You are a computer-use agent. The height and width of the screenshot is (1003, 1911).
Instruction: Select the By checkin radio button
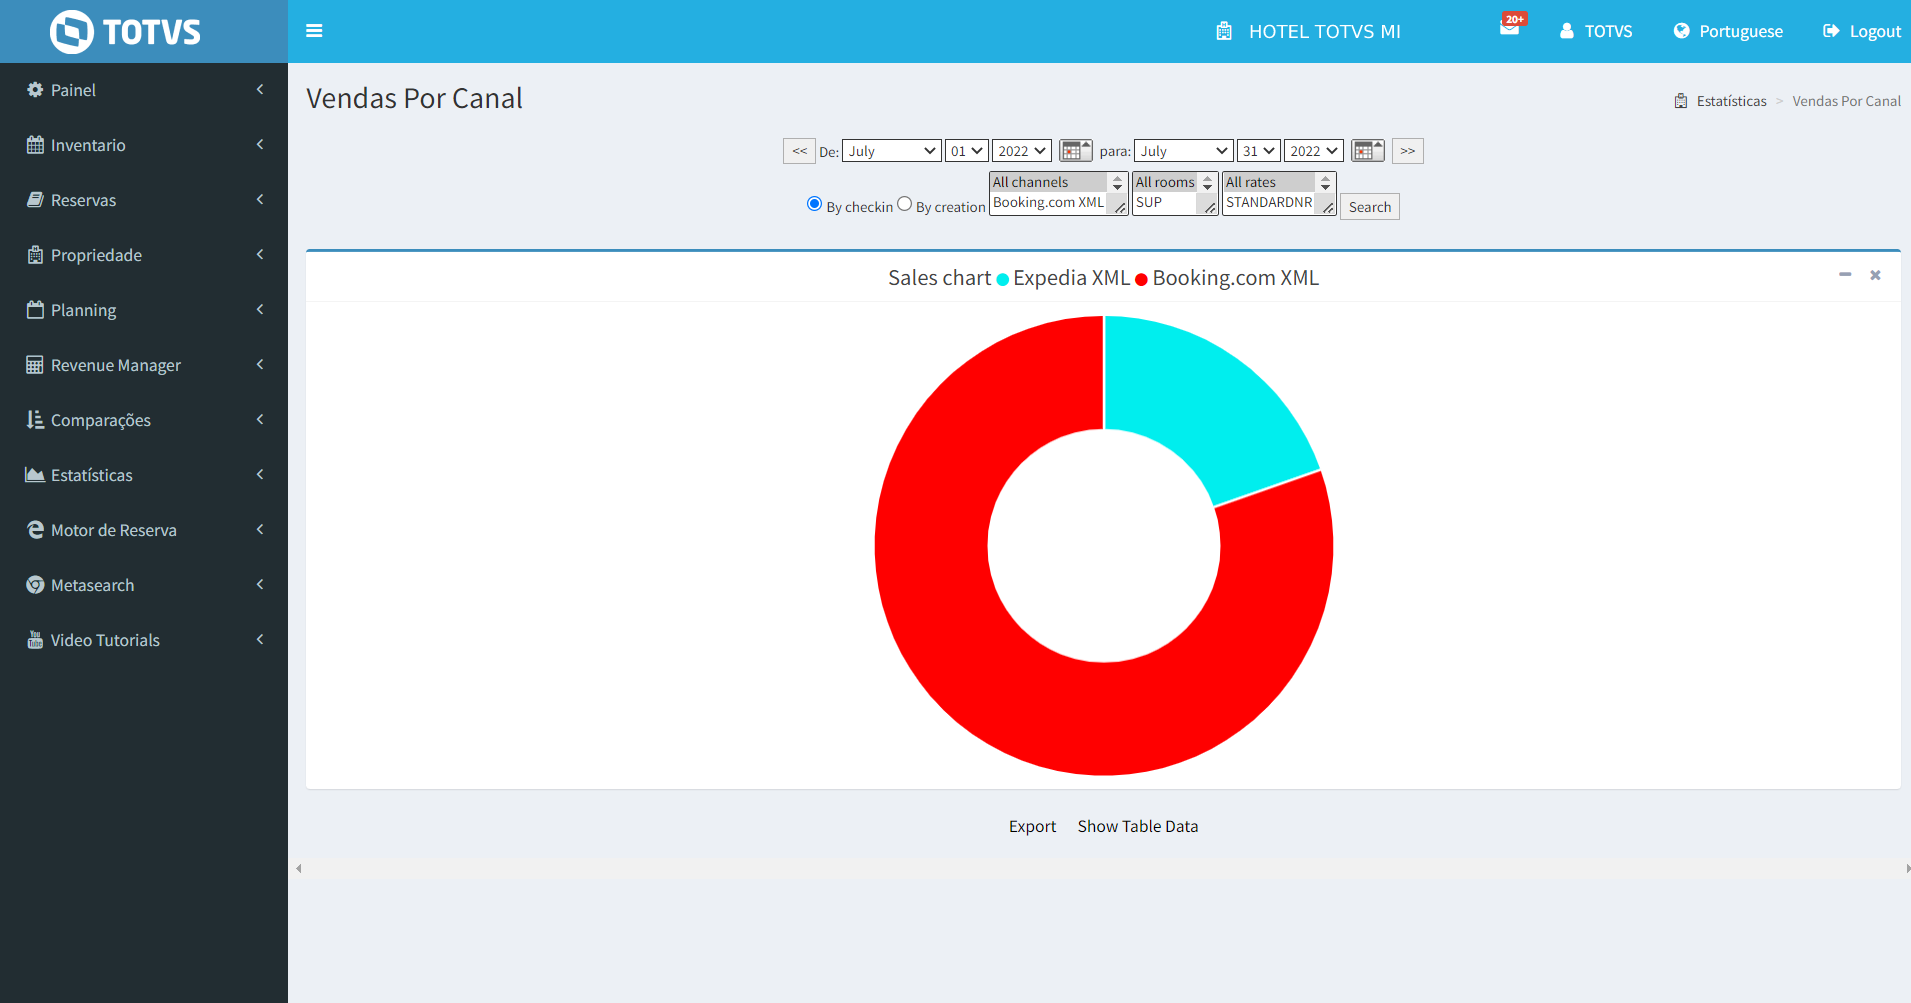point(814,204)
